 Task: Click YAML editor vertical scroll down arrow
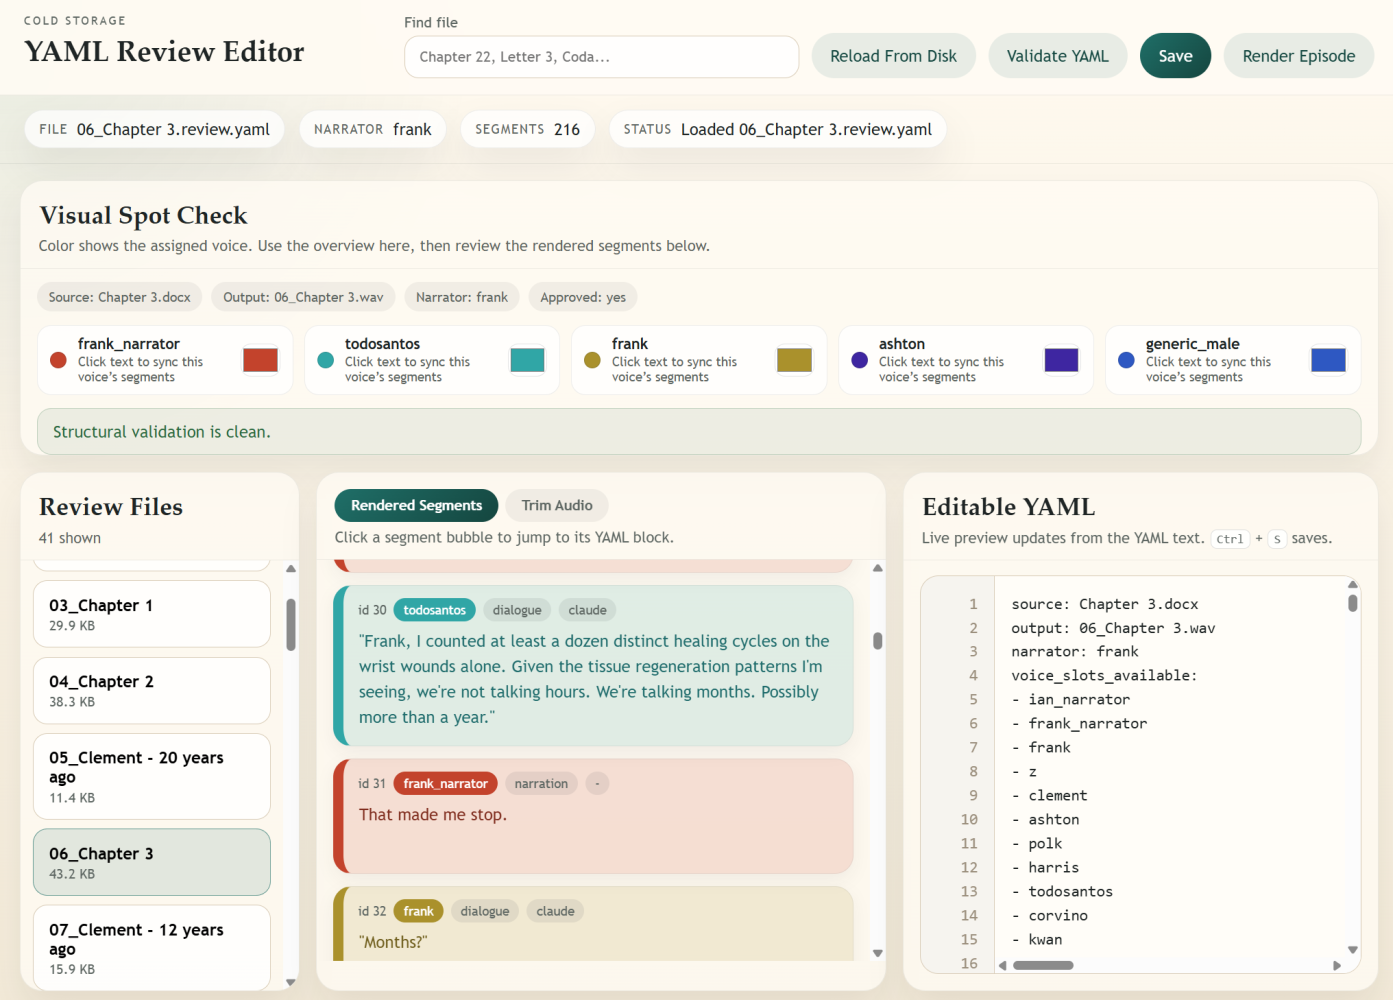(1353, 950)
